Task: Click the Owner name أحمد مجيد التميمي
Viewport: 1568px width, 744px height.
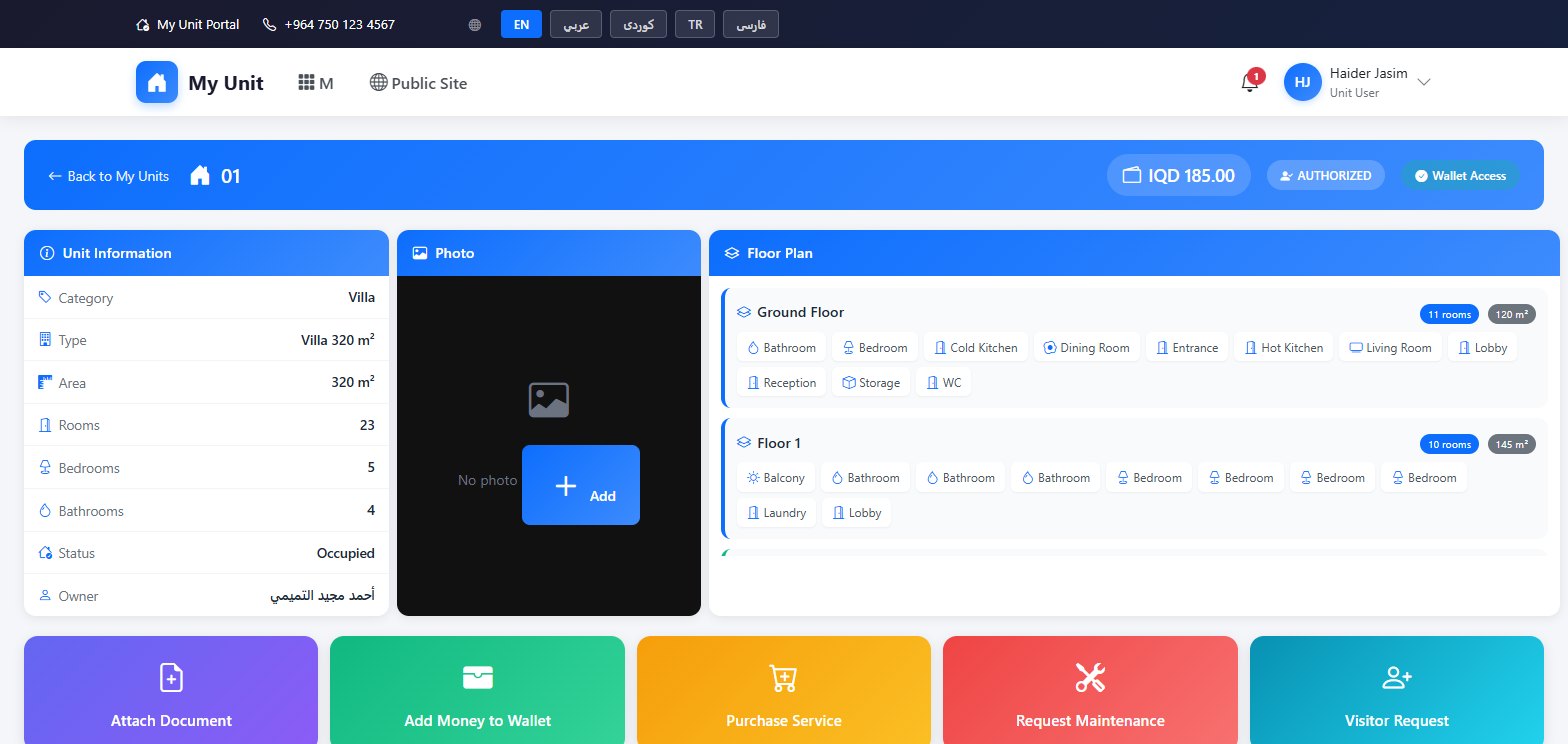Action: point(322,596)
